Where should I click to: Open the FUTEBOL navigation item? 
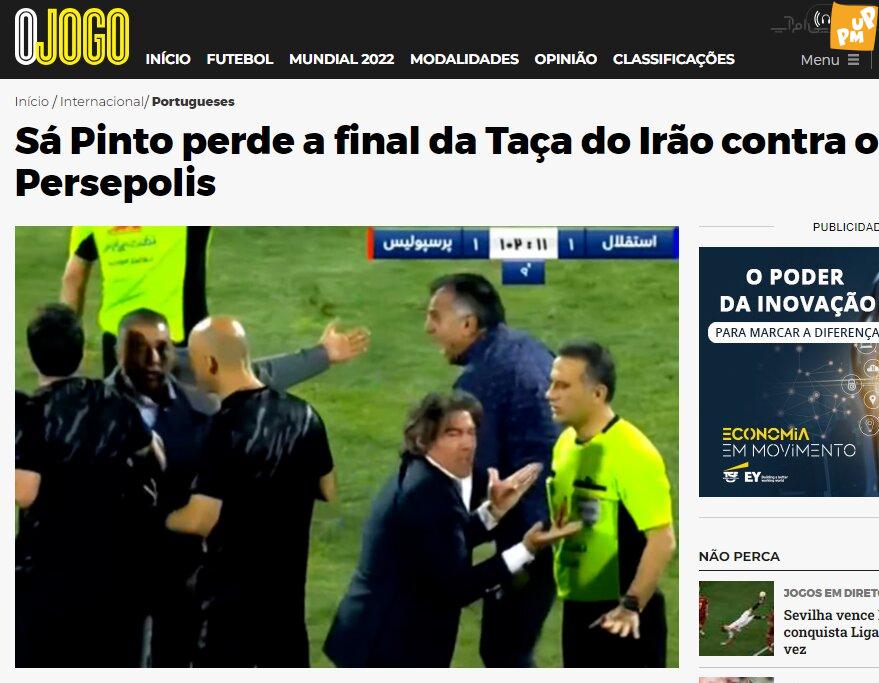click(240, 59)
